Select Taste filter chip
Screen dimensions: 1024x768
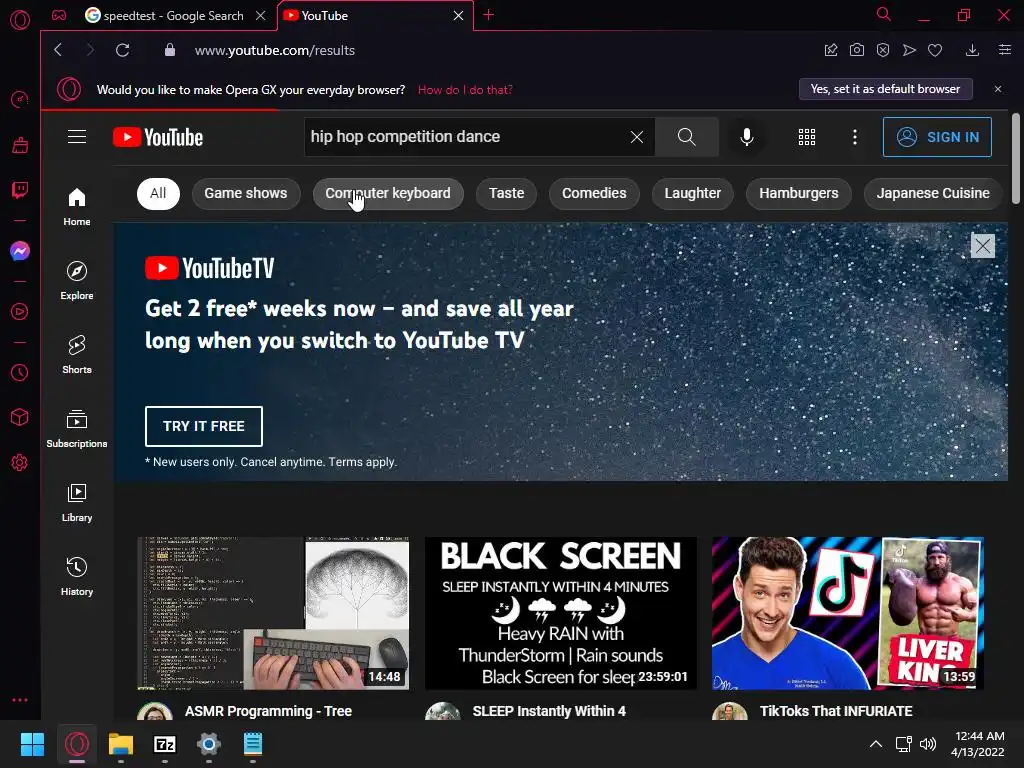click(x=507, y=193)
